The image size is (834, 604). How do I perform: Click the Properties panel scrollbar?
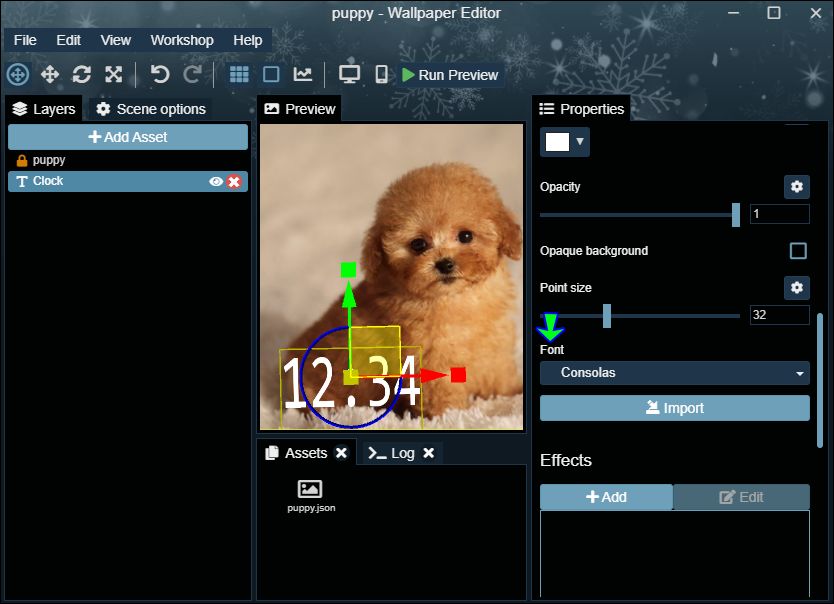(820, 380)
